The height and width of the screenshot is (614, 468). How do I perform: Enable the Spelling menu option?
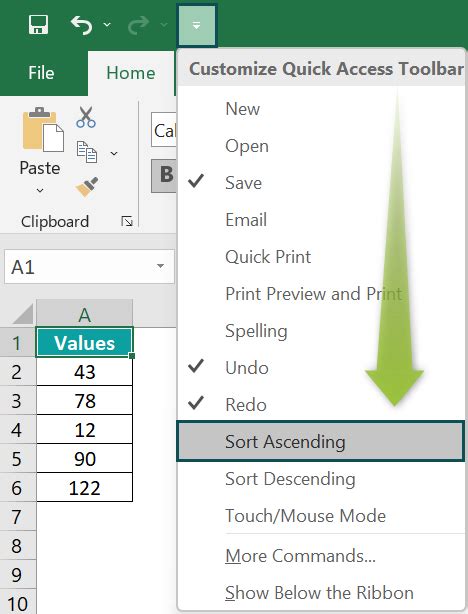321,331
